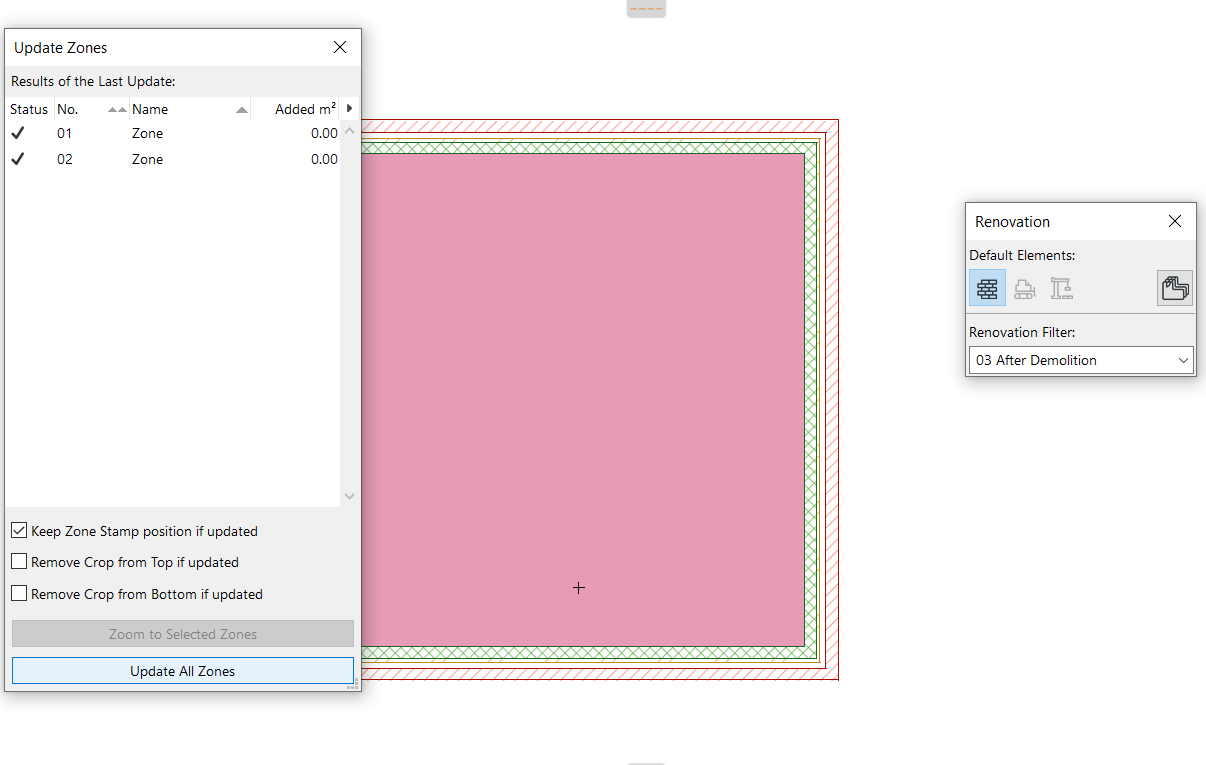Click the Zone name in row 01
1206x765 pixels.
tap(147, 133)
